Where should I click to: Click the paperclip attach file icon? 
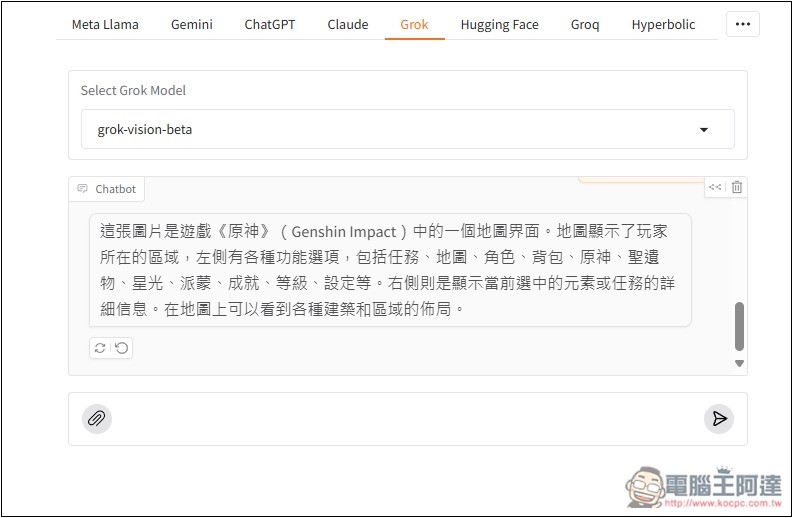coord(96,418)
